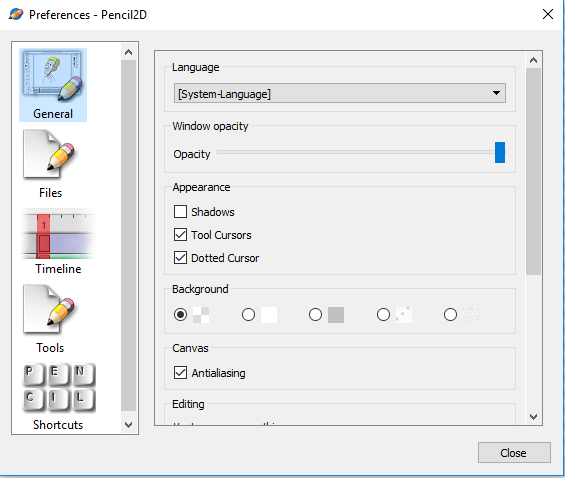
Task: Select the checkerboard background option
Action: 180,314
